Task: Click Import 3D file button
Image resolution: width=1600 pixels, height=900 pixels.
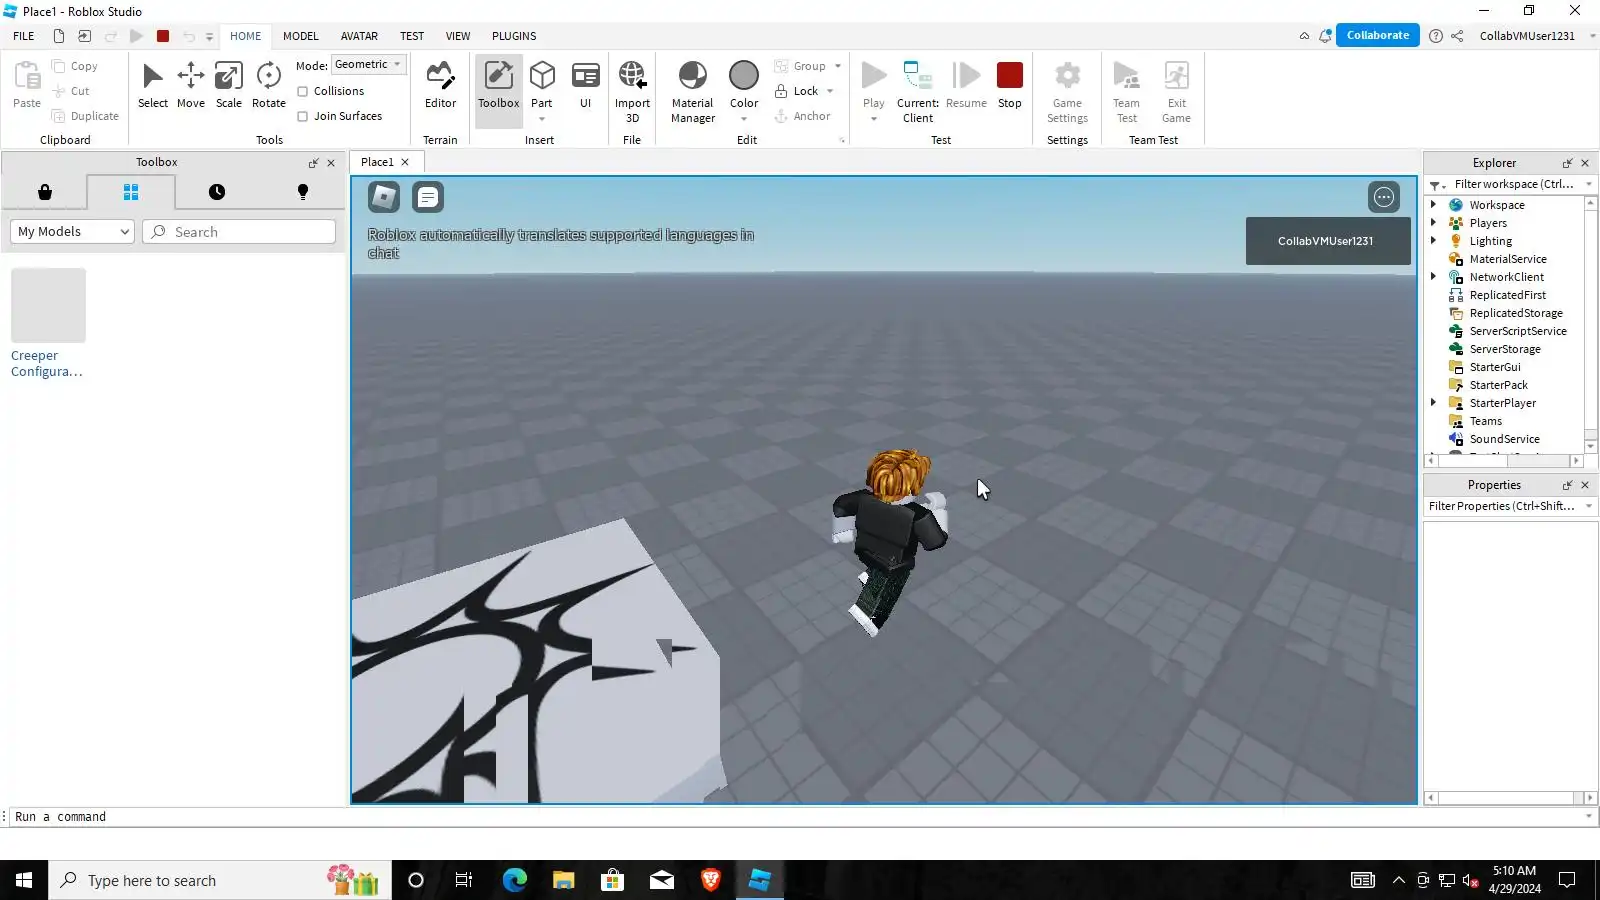Action: [x=632, y=92]
